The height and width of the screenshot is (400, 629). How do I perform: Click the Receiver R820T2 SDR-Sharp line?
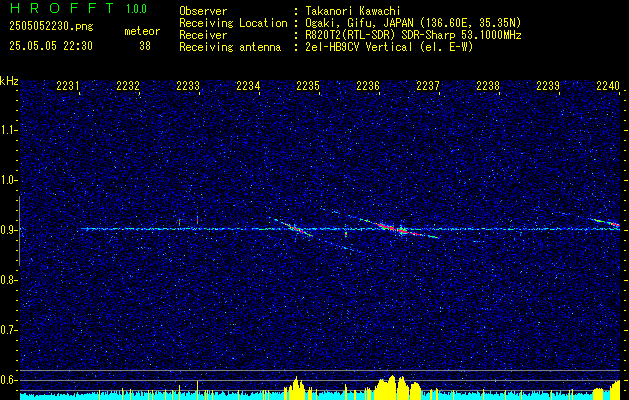point(413,35)
